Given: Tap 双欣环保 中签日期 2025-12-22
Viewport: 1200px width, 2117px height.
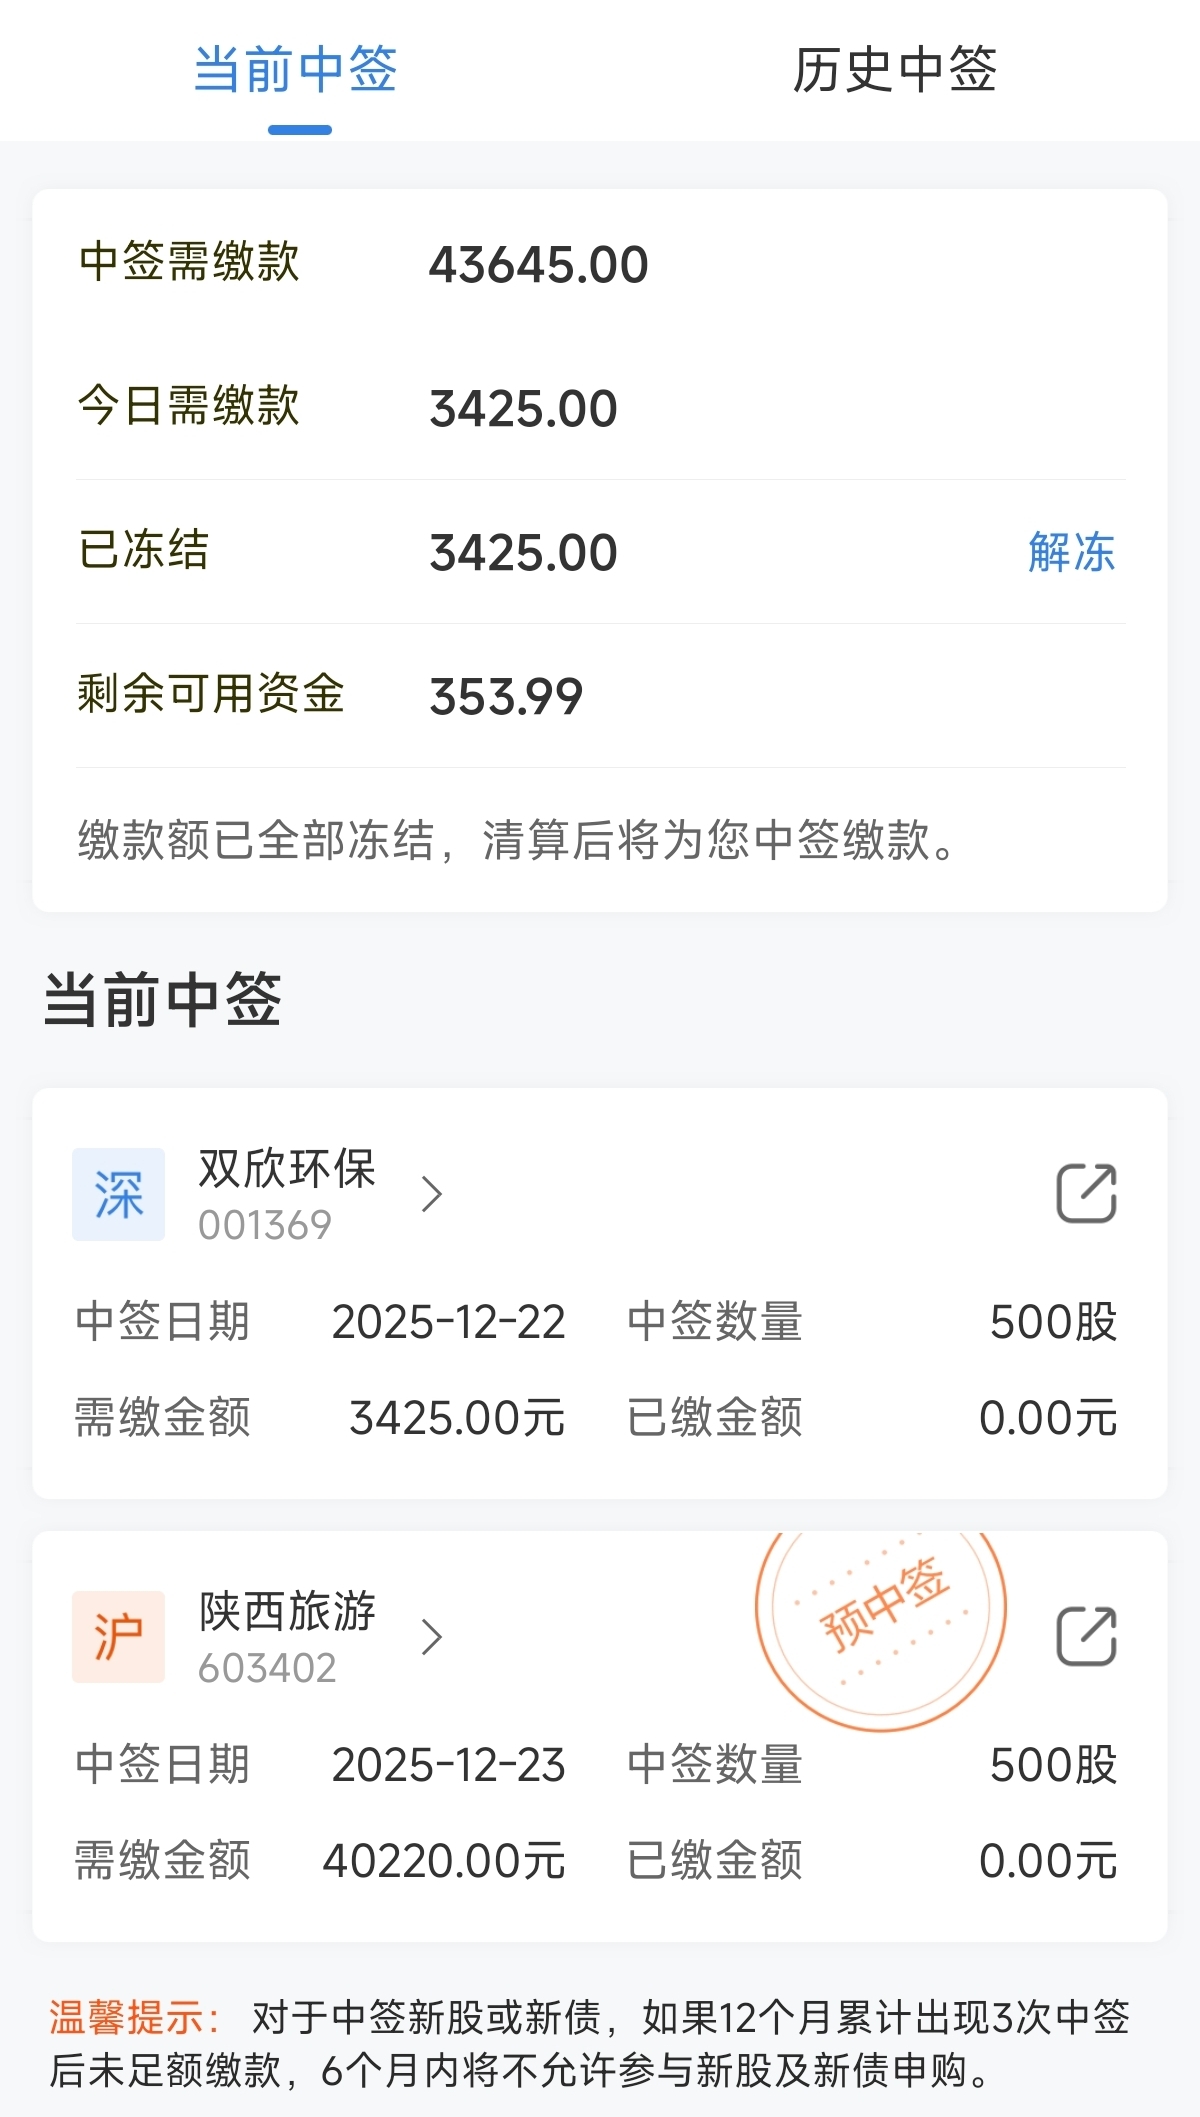Looking at the screenshot, I should tap(448, 1322).
